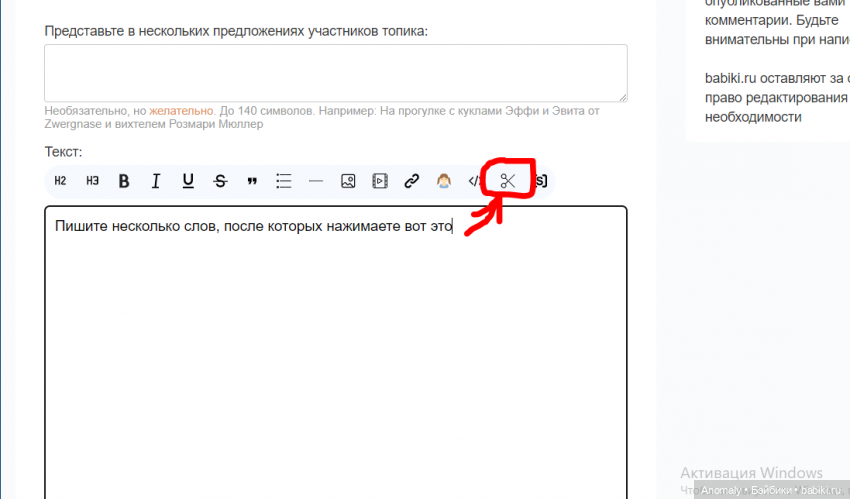Insert a blockquote
Screen dimensions: 850x499
(252, 181)
